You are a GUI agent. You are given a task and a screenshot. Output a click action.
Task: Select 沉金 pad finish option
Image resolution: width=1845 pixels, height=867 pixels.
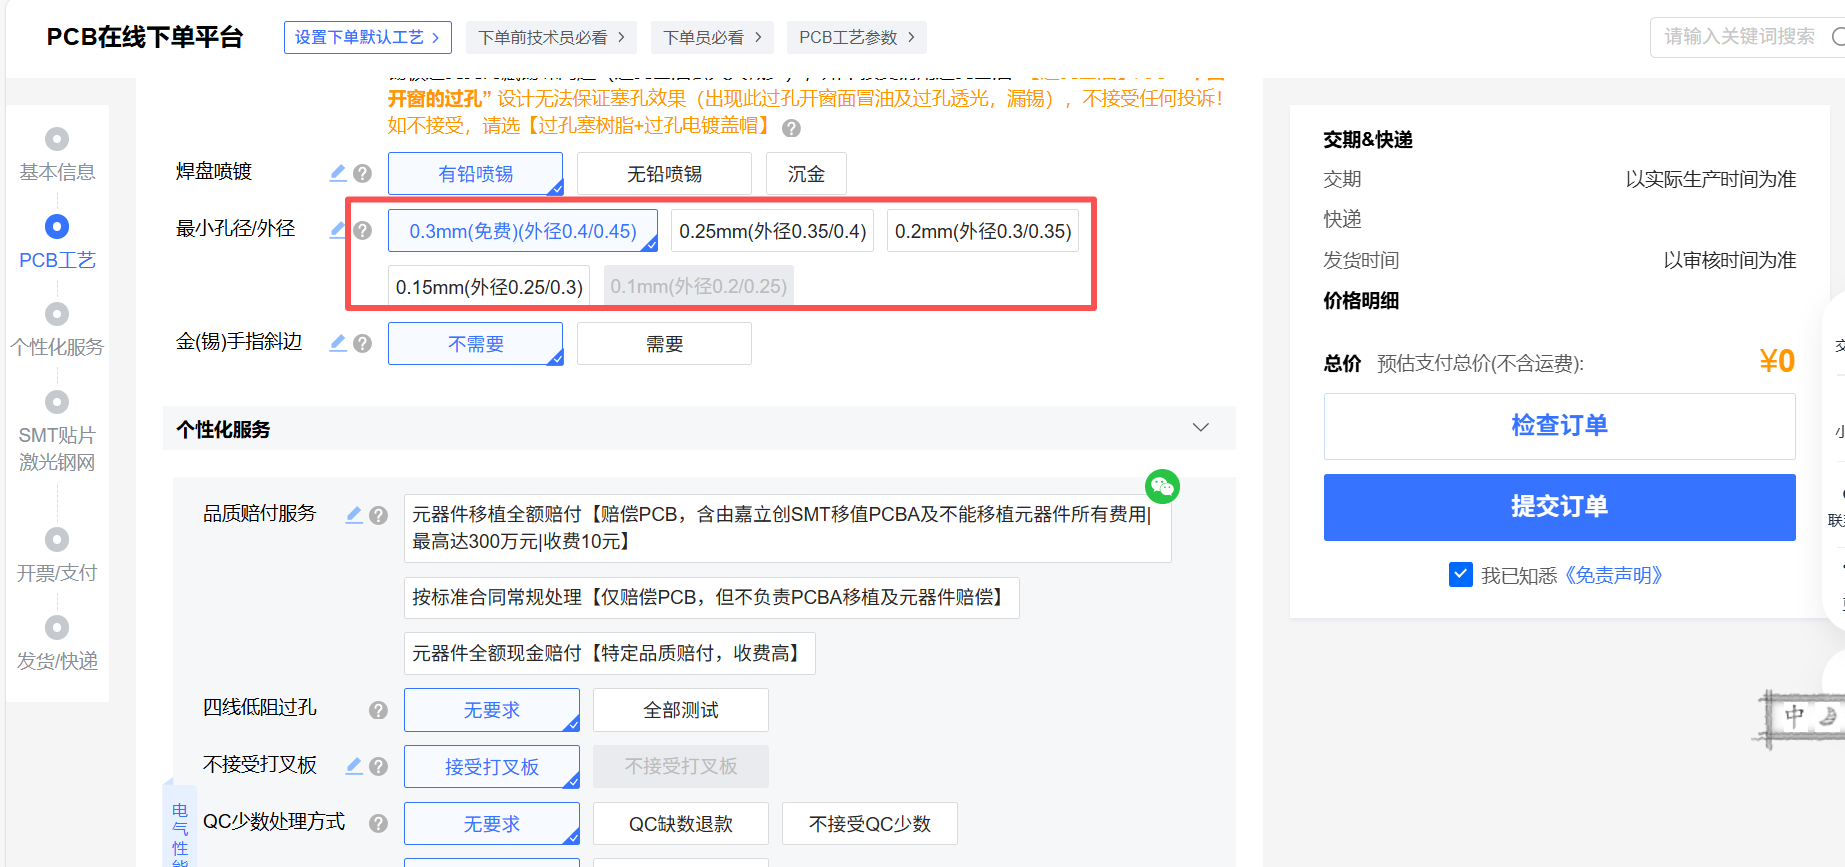point(806,174)
